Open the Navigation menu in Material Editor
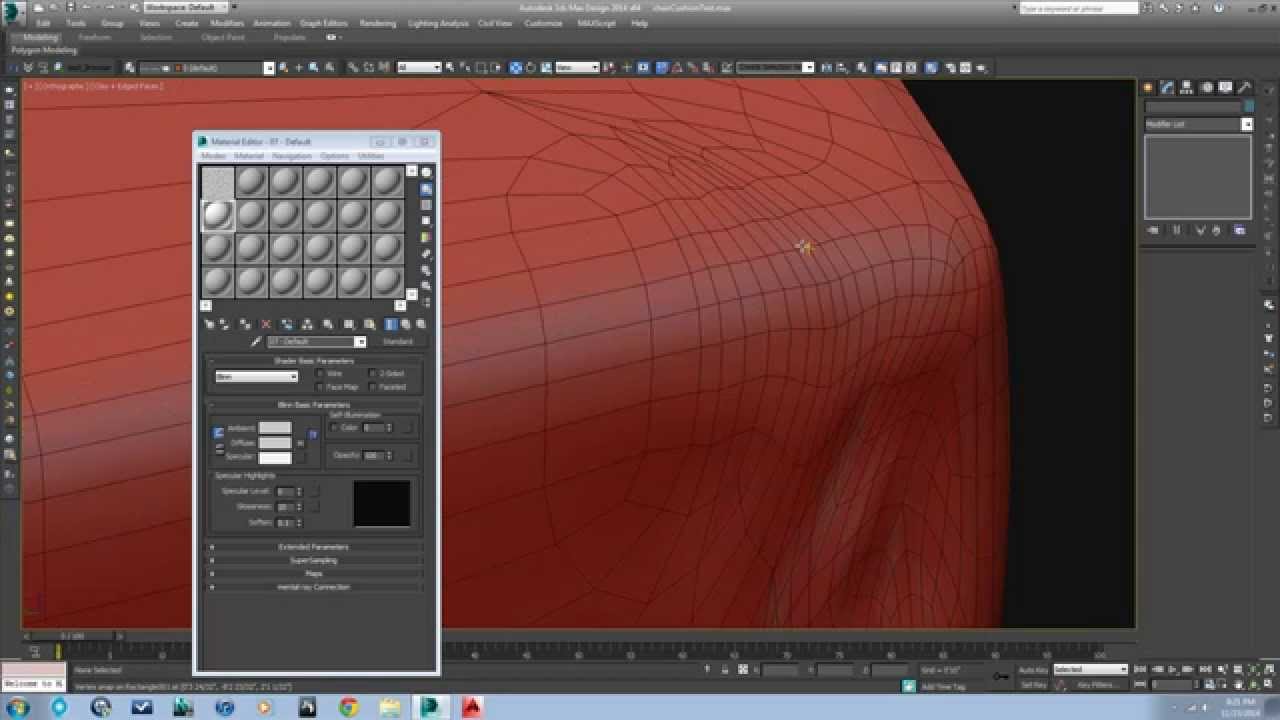The height and width of the screenshot is (720, 1280). [292, 156]
